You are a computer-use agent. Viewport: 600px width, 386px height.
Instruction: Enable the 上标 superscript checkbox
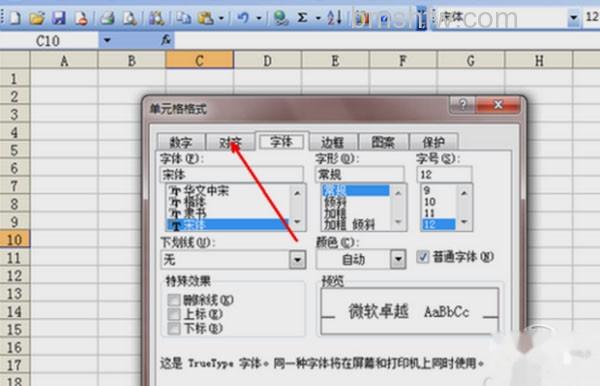point(174,314)
